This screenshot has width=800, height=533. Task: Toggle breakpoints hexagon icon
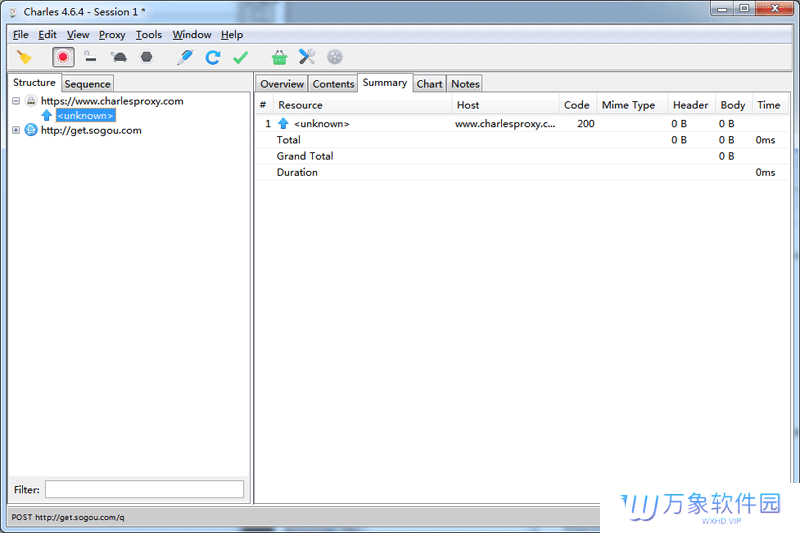(x=146, y=57)
